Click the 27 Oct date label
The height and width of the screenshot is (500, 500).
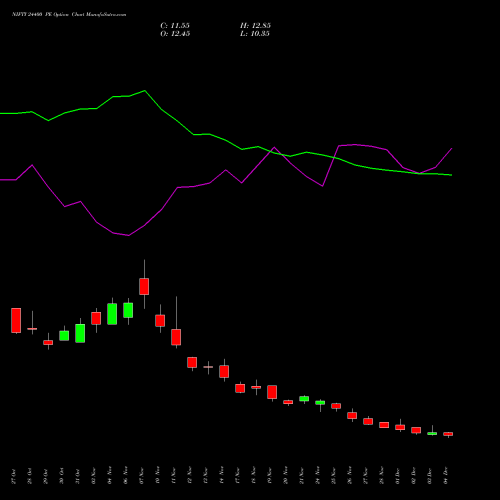(14, 476)
